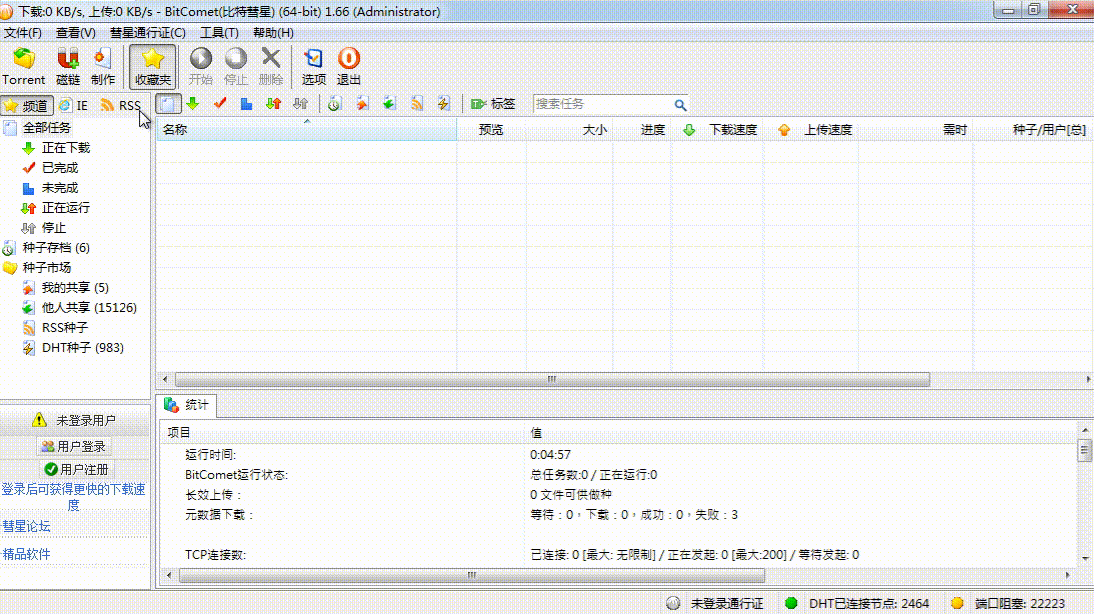Screen dimensions: 1094x614
Task: Sort by 名称 column header
Action: 306,130
